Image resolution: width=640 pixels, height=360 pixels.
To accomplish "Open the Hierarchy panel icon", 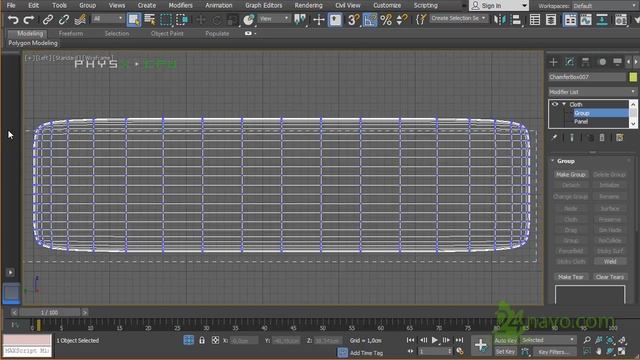I will pyautogui.click(x=585, y=62).
